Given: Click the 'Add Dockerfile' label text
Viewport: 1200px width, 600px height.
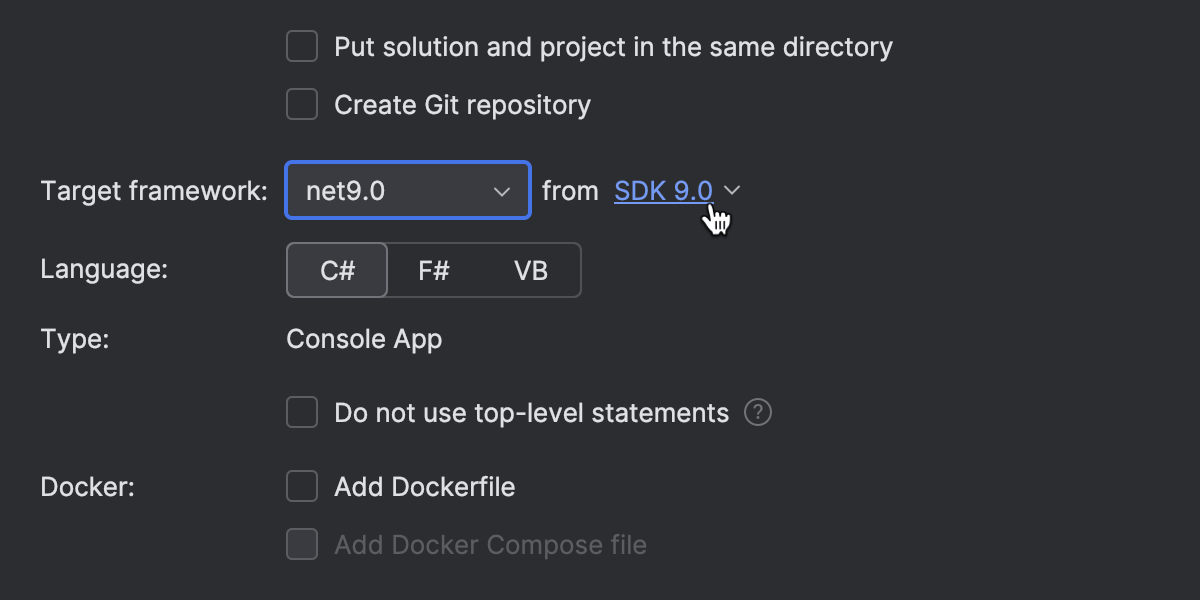Looking at the screenshot, I should tap(424, 487).
